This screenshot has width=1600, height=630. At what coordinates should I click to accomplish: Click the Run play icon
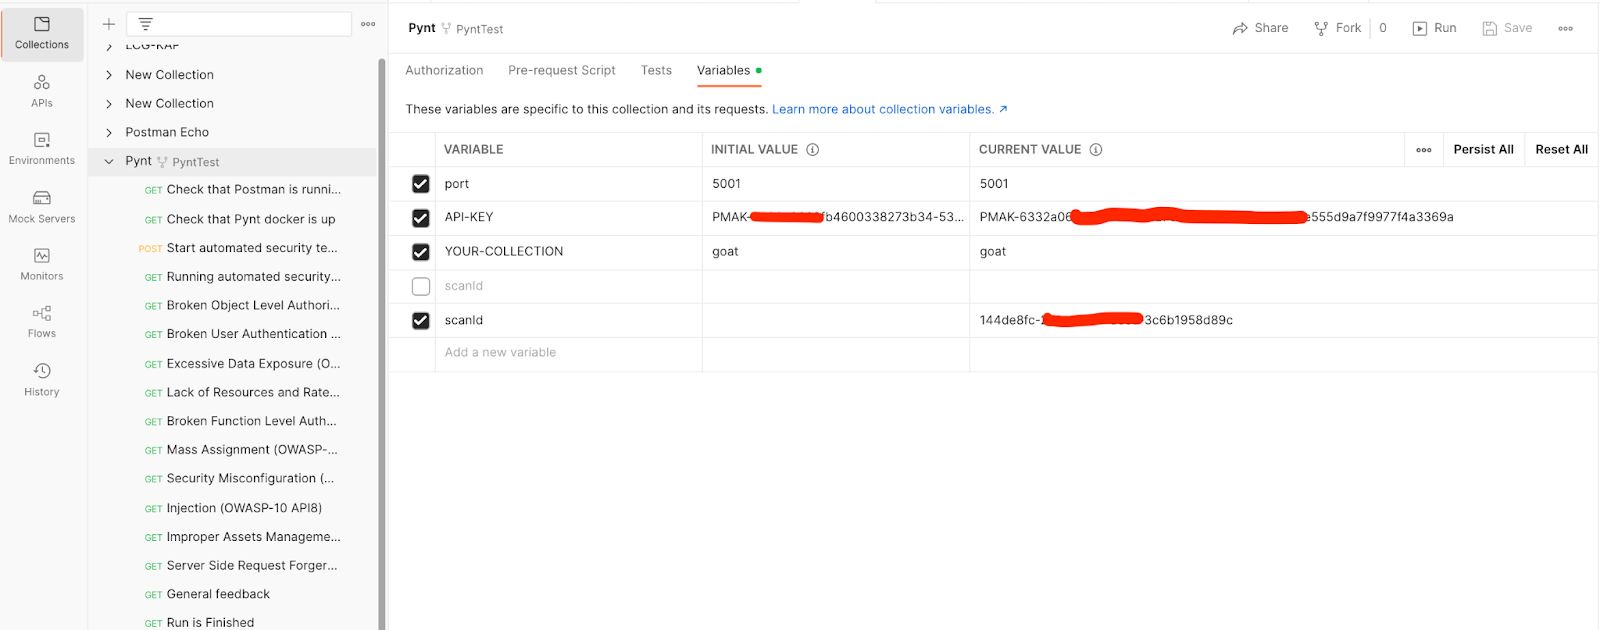(x=1419, y=28)
